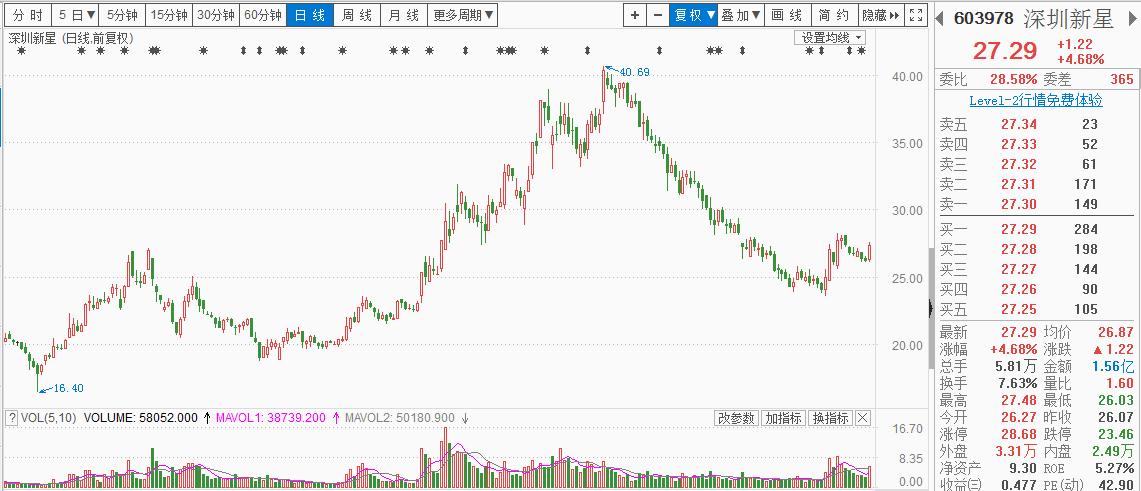
Task: Switch to 简约 simple view mode
Action: coord(834,15)
